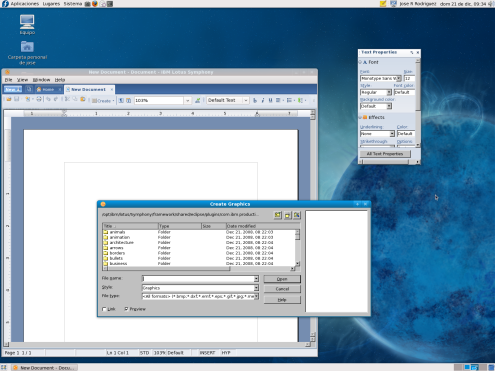Screen dimensions: 495x371
Task: Click the Underline formatting icon
Action: pyautogui.click(x=270, y=100)
